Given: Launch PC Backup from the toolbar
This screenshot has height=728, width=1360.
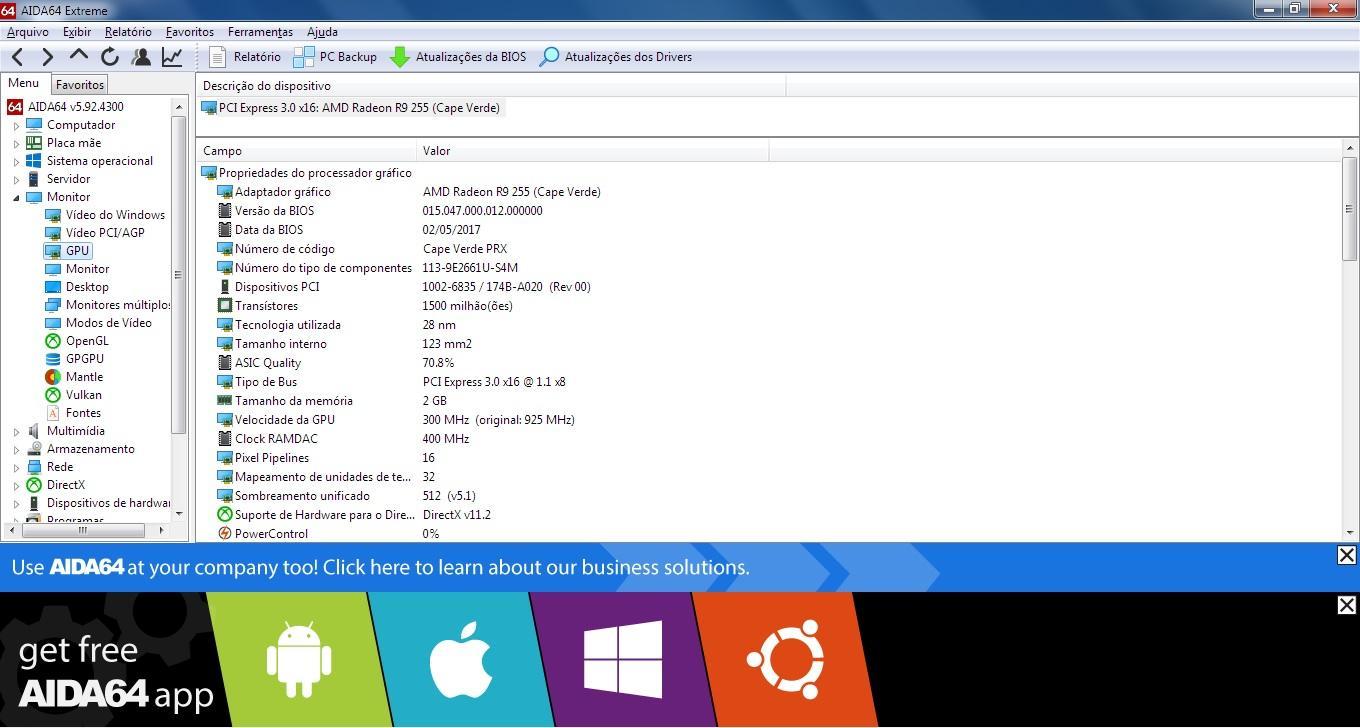Looking at the screenshot, I should [x=335, y=57].
